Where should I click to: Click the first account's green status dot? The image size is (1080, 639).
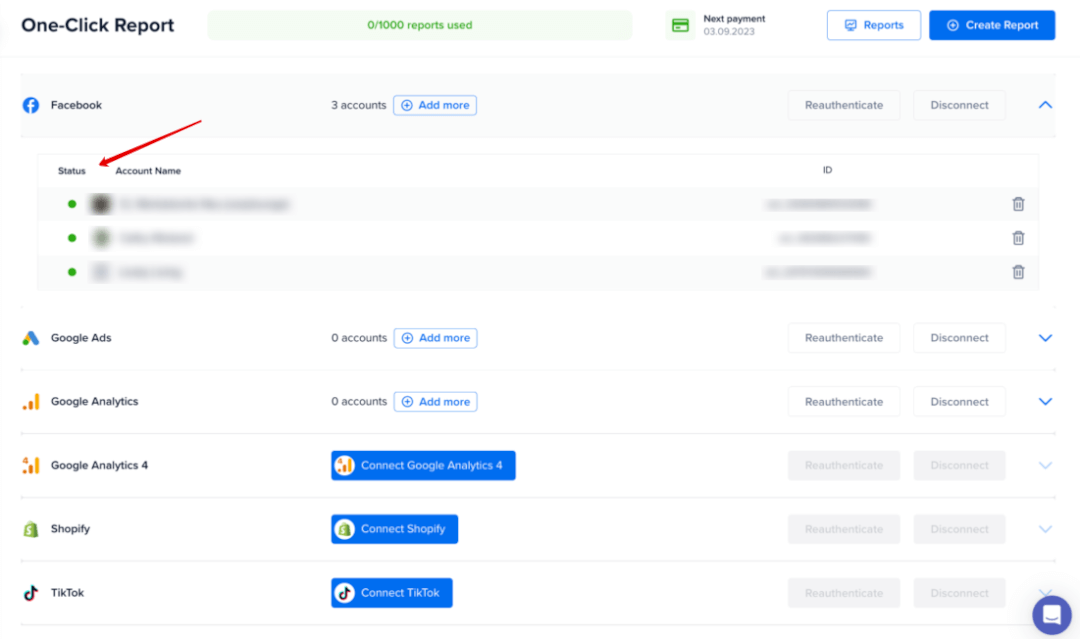pos(72,204)
